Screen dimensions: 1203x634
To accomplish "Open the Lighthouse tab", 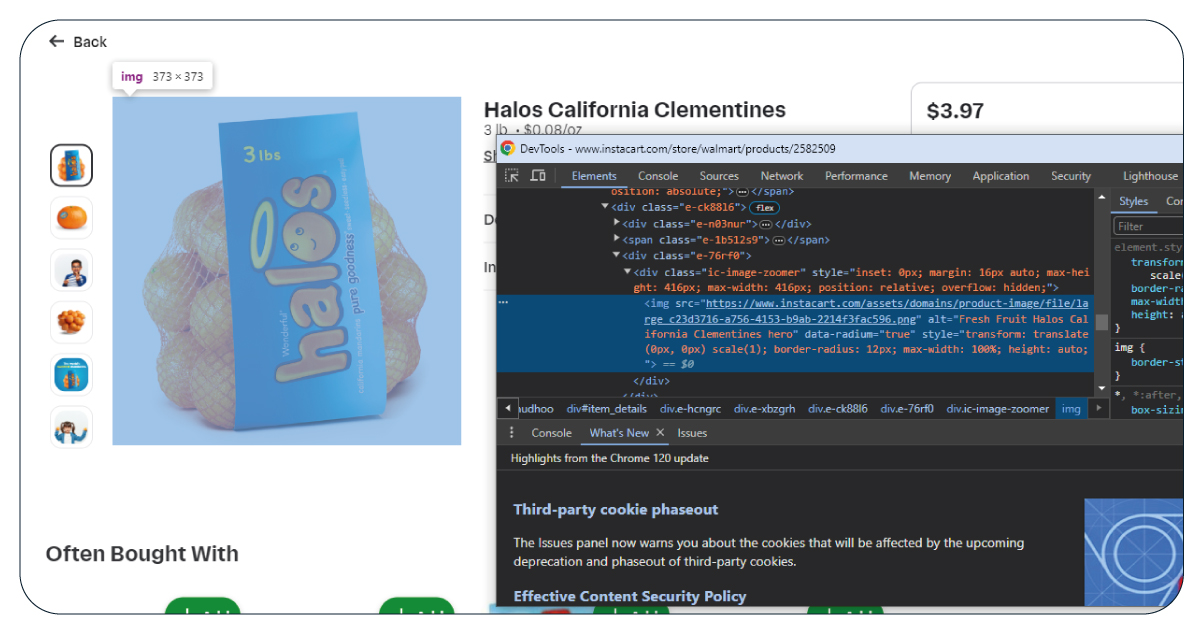I will tap(1150, 176).
